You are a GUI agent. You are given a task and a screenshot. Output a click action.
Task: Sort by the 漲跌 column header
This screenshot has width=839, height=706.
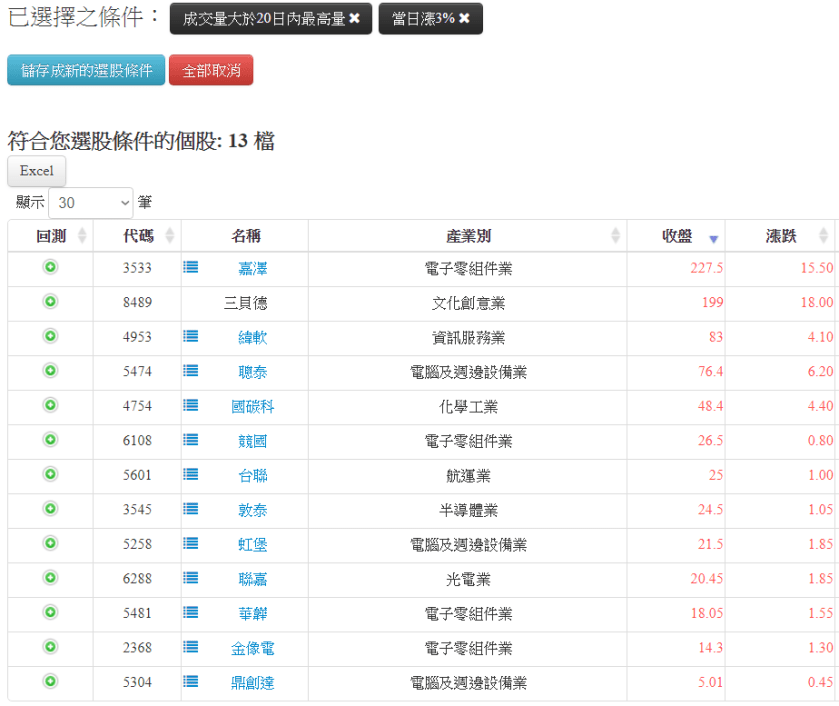781,236
